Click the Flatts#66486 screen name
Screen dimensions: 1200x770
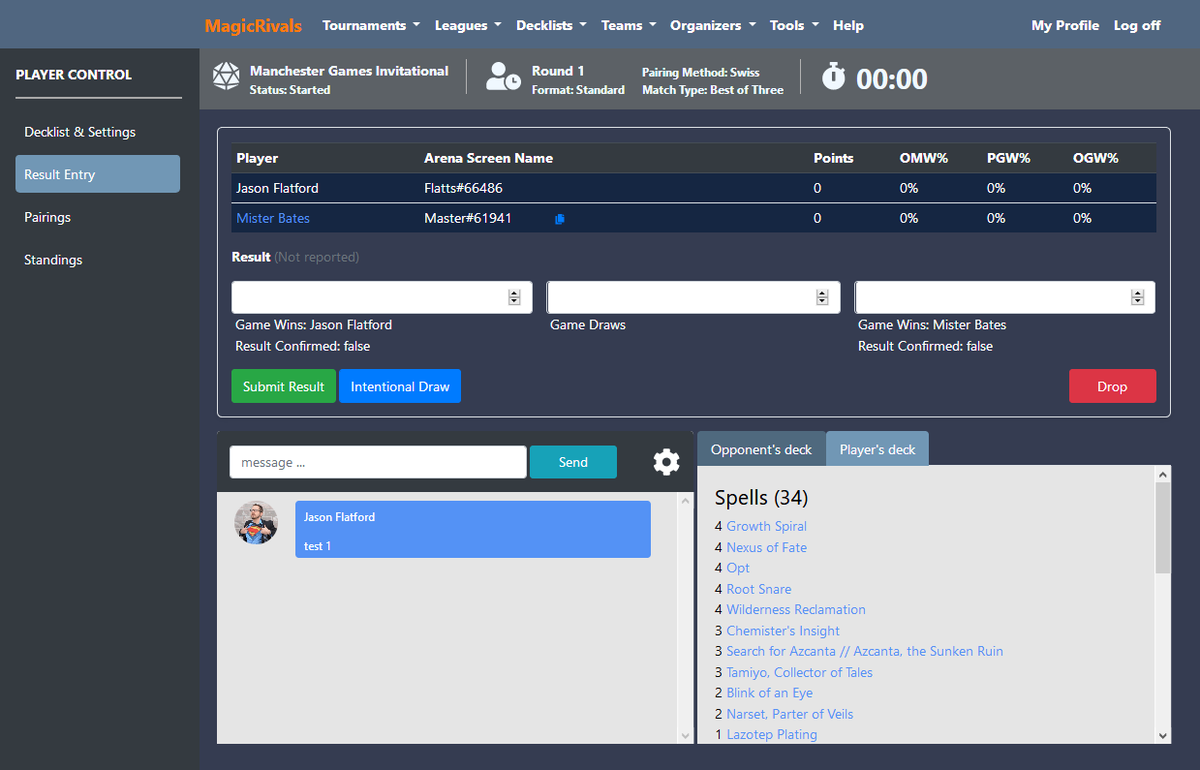coord(463,188)
